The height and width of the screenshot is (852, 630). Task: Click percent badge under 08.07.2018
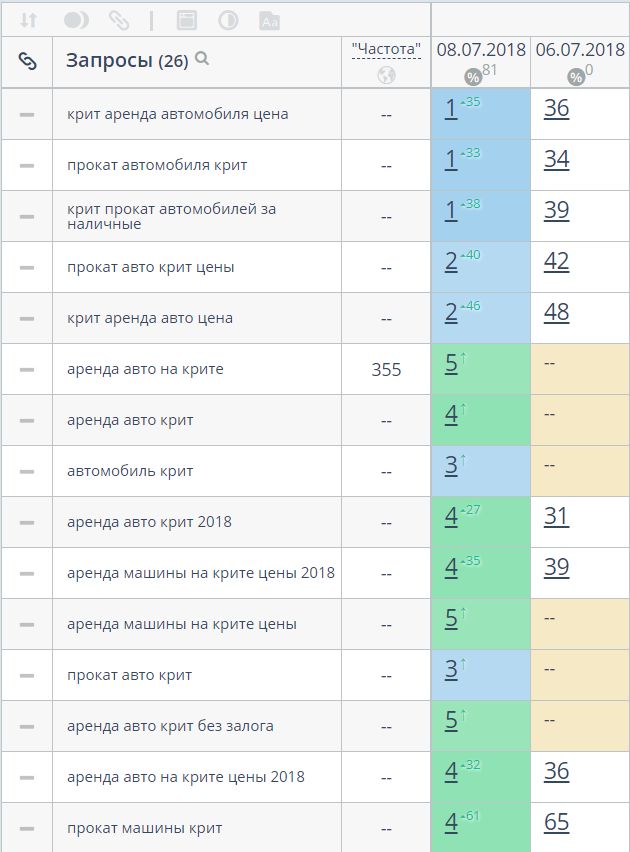tap(472, 77)
